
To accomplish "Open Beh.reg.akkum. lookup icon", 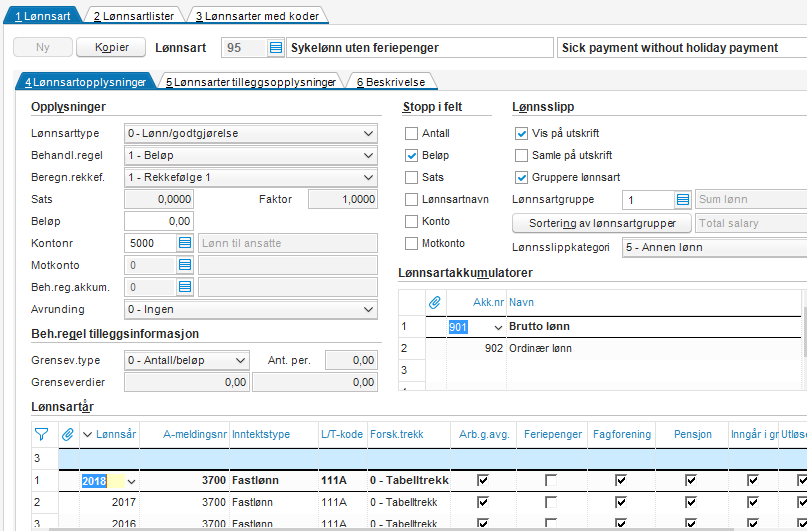I will click(x=185, y=287).
